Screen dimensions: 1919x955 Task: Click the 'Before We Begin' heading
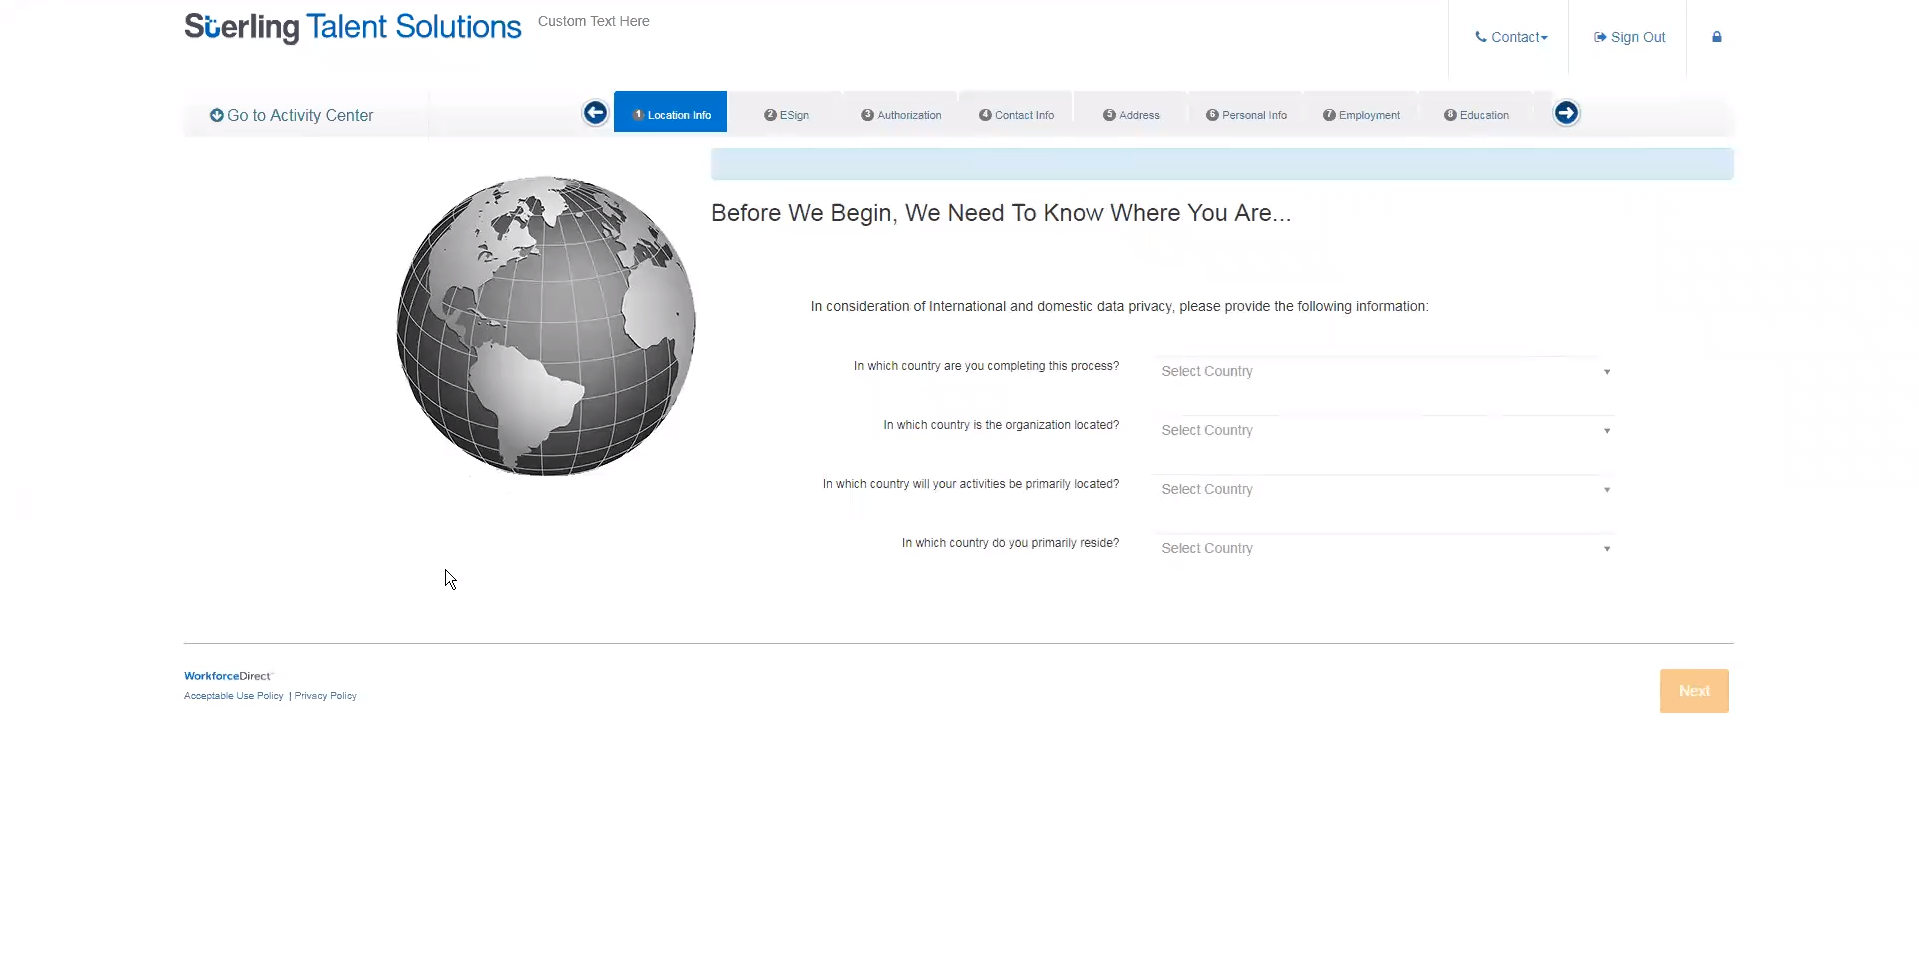pyautogui.click(x=1001, y=213)
